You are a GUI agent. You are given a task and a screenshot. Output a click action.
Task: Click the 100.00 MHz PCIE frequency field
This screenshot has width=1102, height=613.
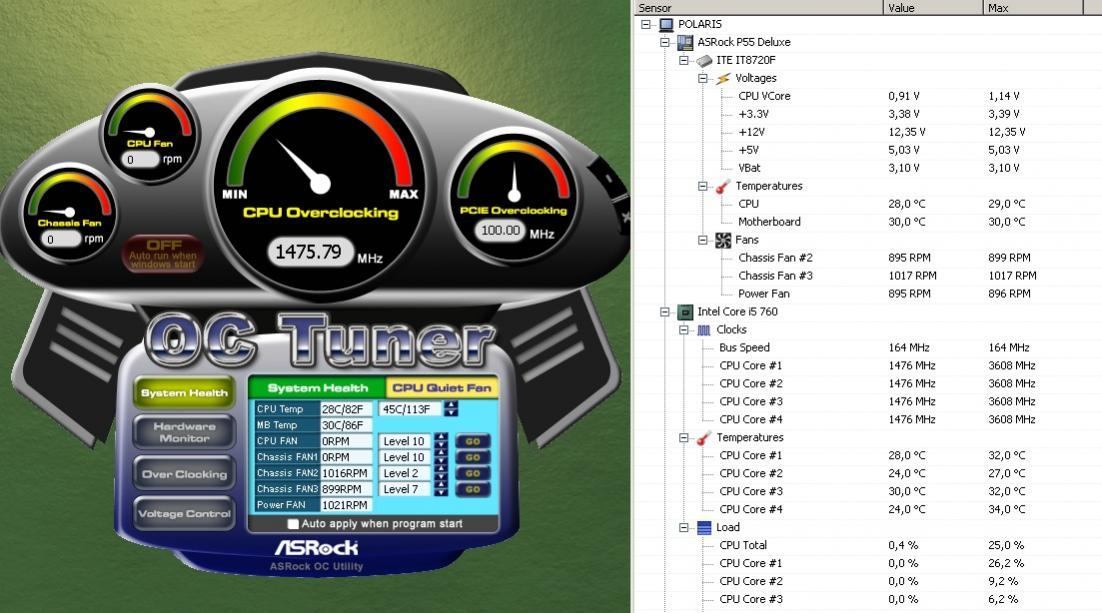500,231
